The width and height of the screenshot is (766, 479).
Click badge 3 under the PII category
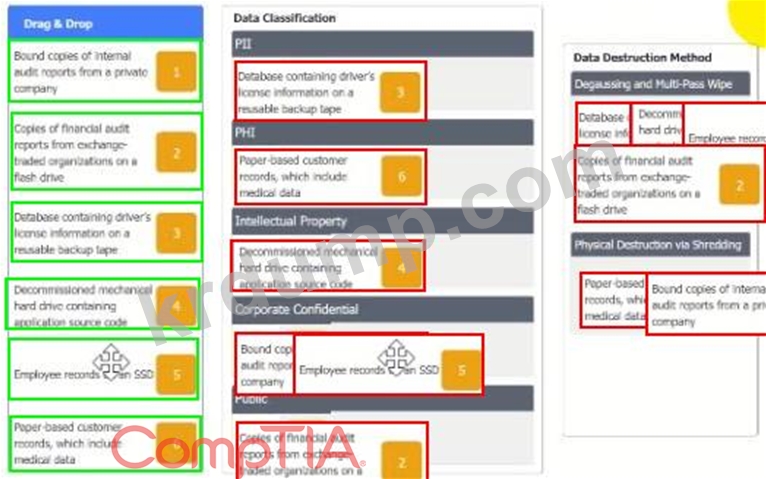click(399, 92)
